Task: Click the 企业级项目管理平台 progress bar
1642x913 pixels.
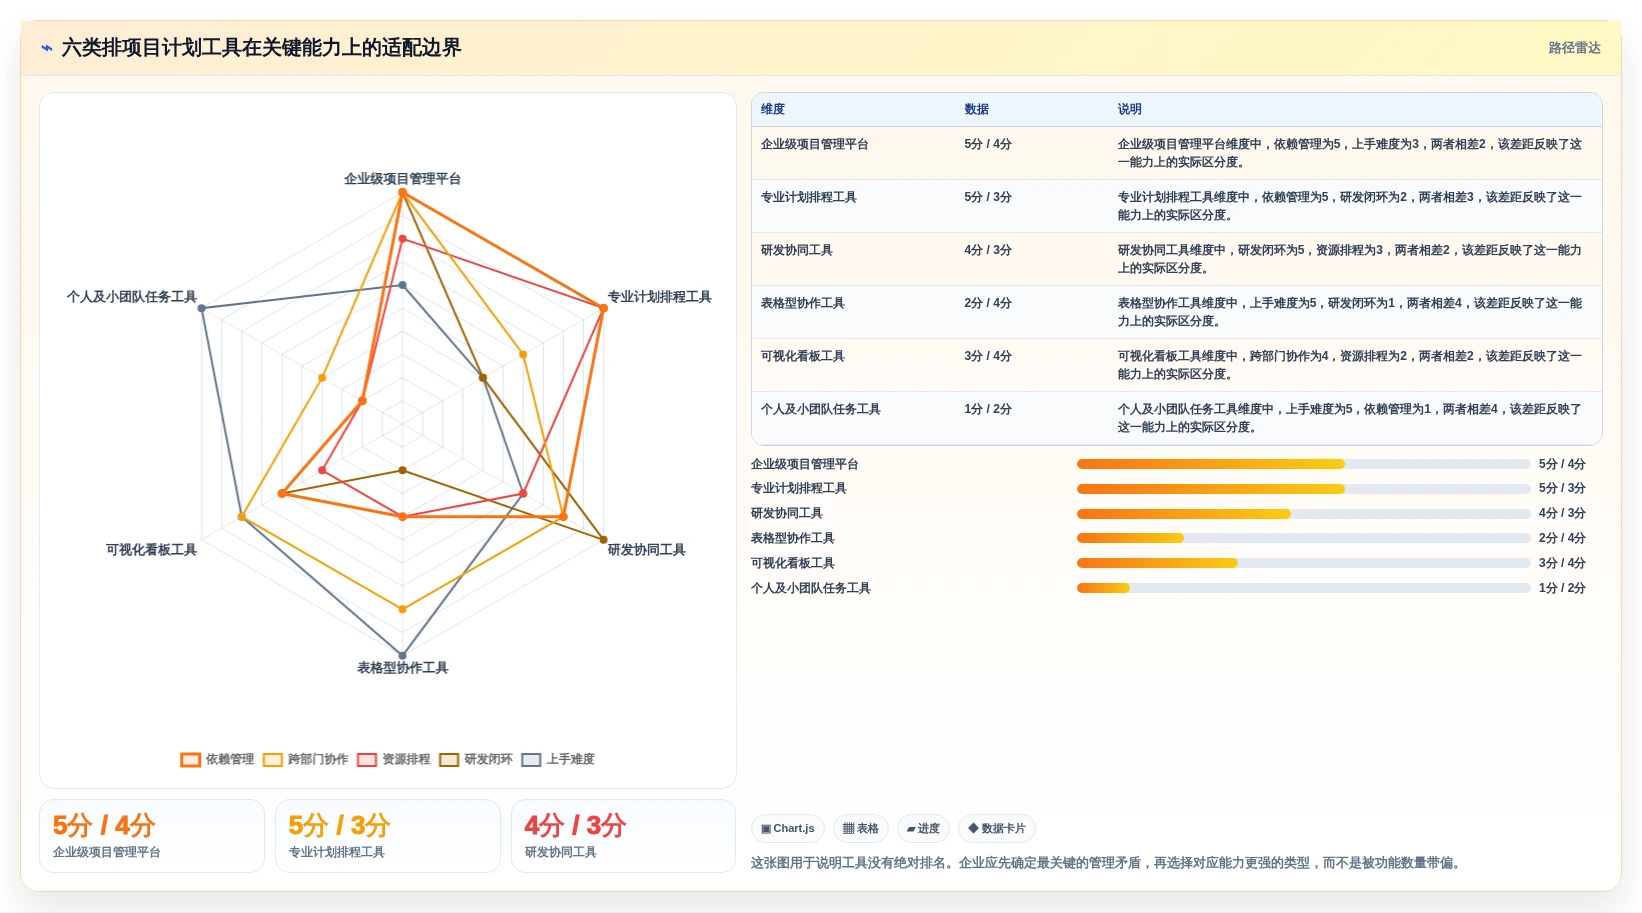Action: click(x=1303, y=464)
